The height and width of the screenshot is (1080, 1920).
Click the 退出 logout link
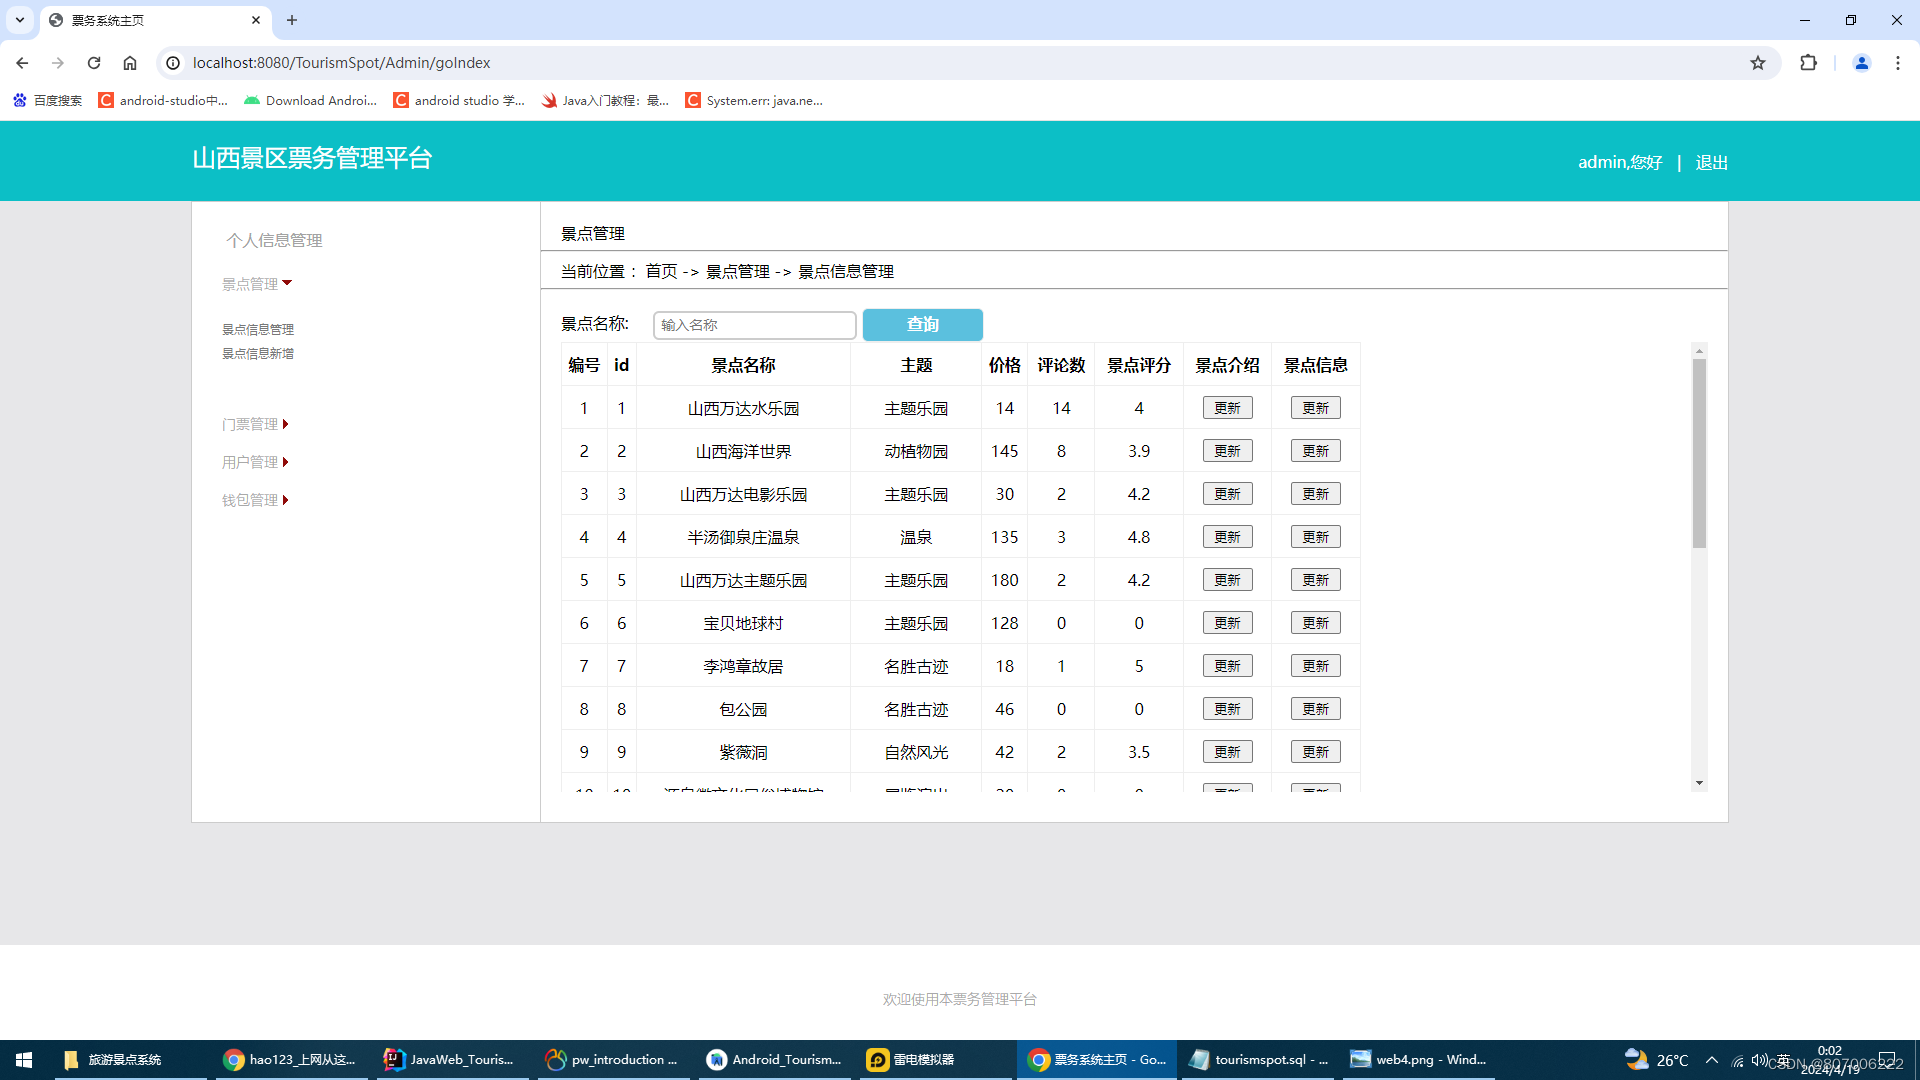click(1711, 162)
